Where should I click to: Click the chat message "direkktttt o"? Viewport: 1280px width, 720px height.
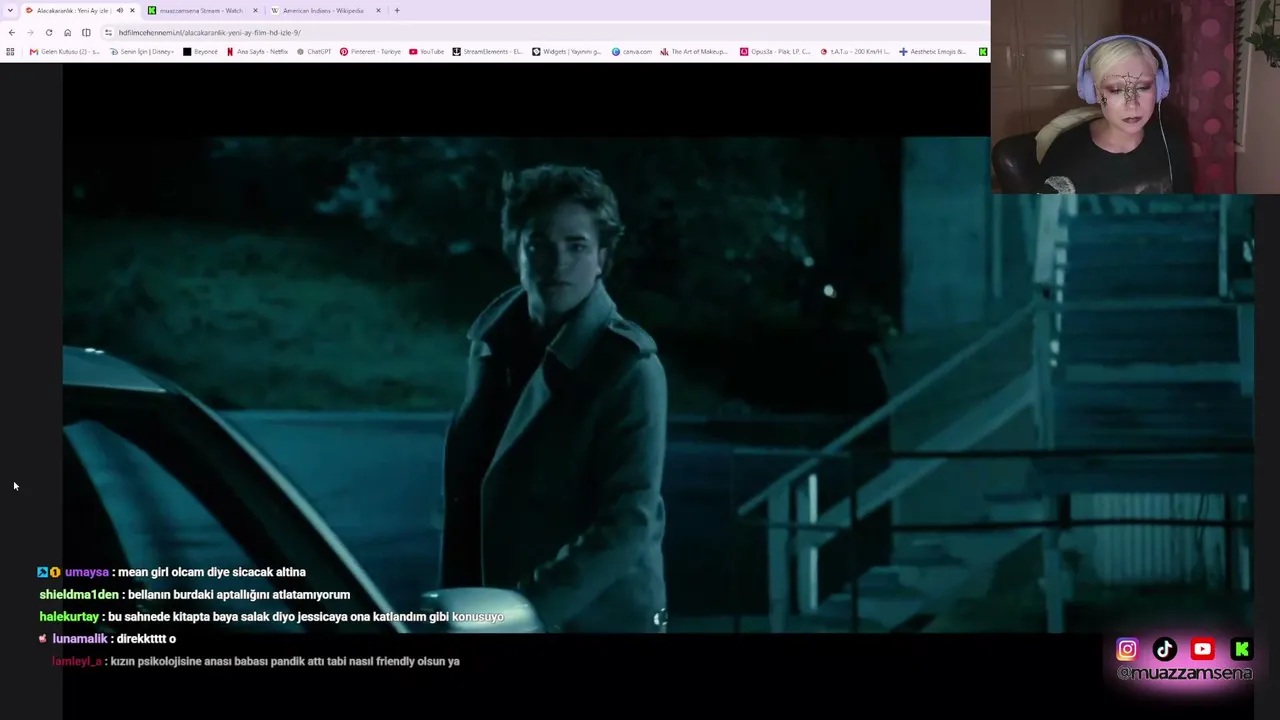coord(146,639)
